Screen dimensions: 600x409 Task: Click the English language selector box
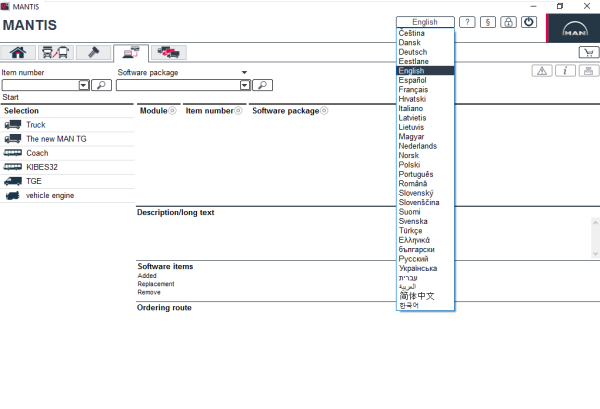click(425, 22)
